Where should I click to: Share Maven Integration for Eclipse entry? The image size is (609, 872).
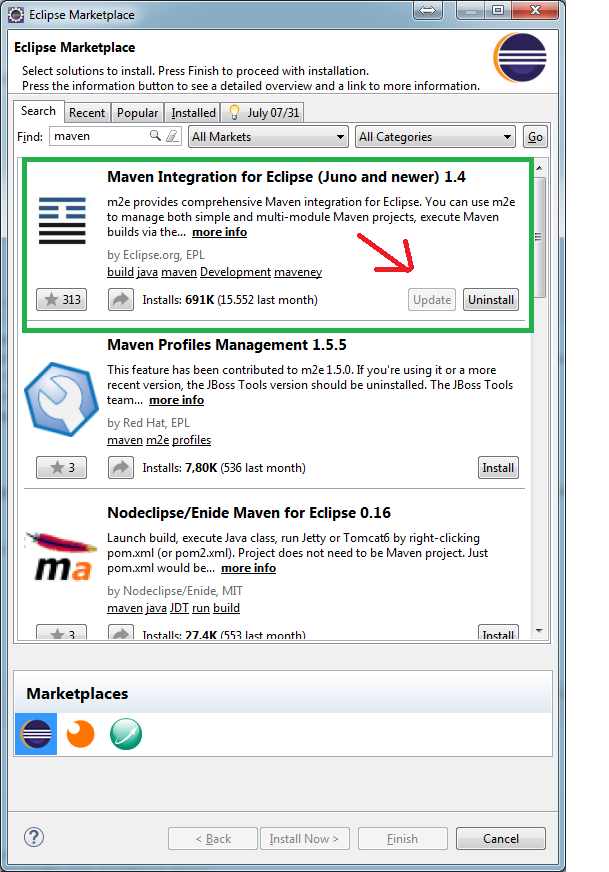[121, 300]
